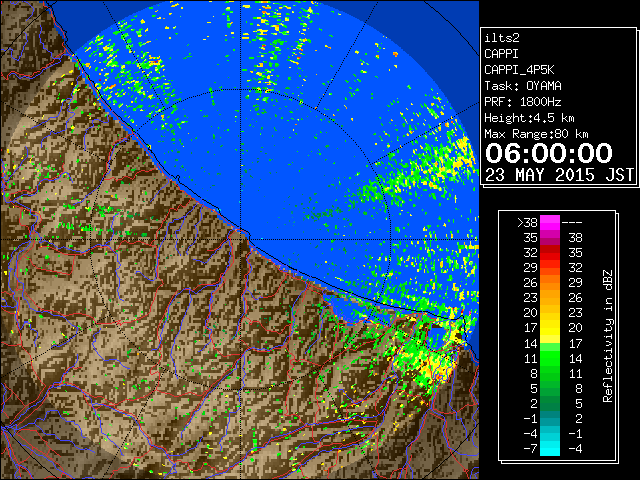Click the 06:00:00 timestamp
The image size is (640, 480).
pos(549,153)
